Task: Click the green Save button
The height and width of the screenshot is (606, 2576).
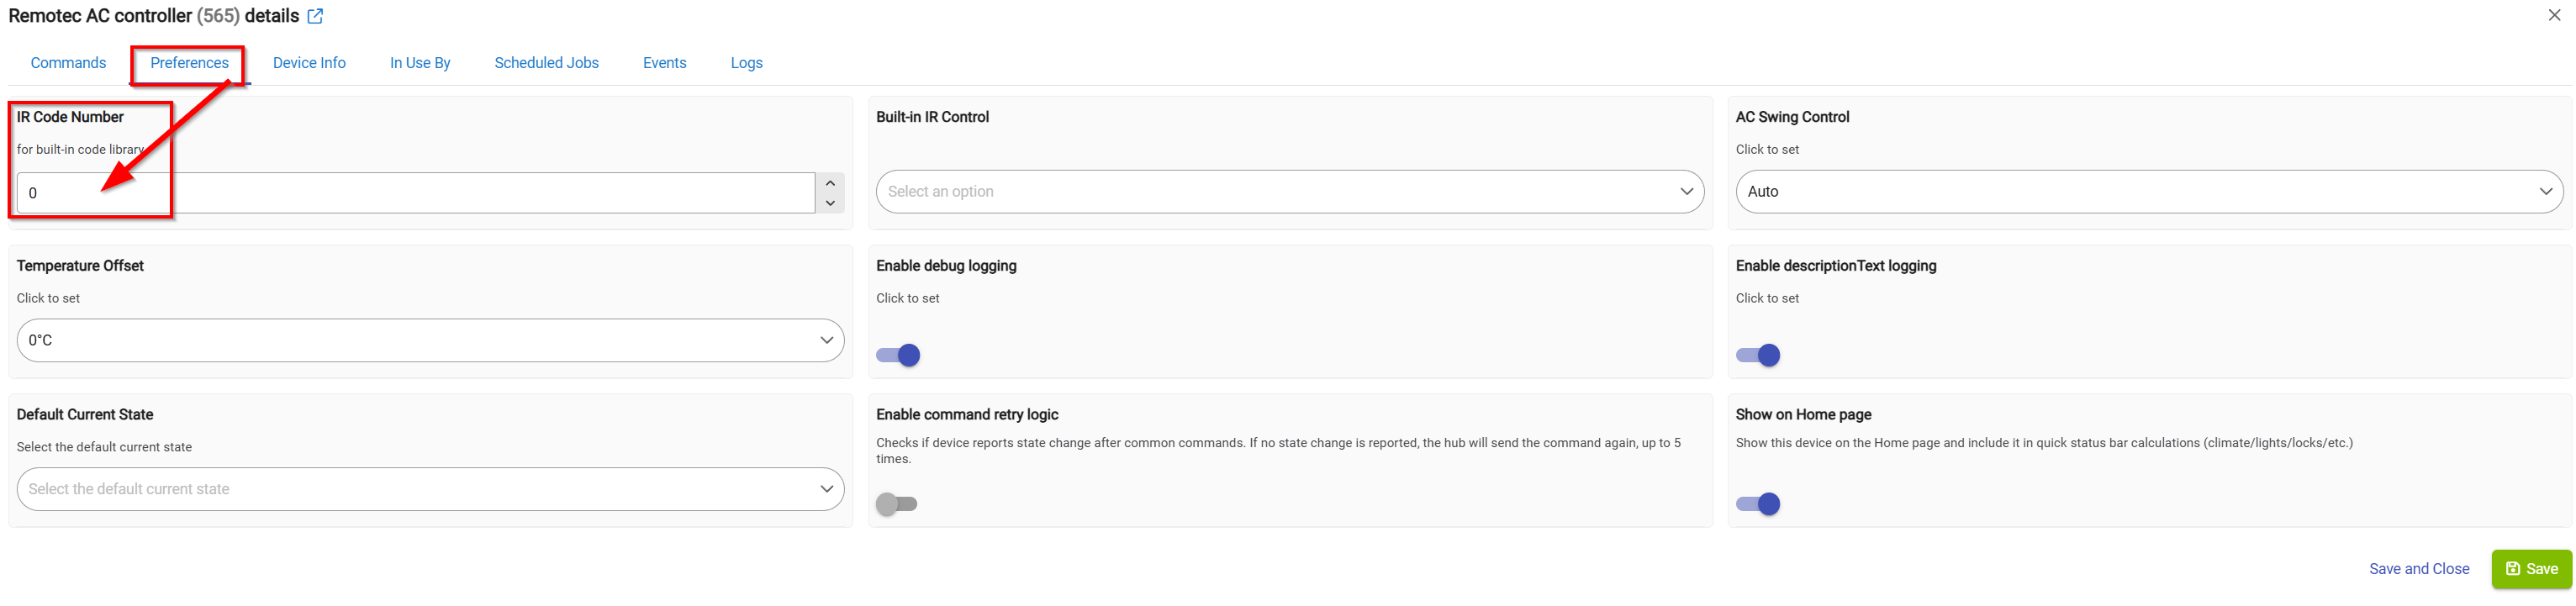Action: [x=2531, y=569]
